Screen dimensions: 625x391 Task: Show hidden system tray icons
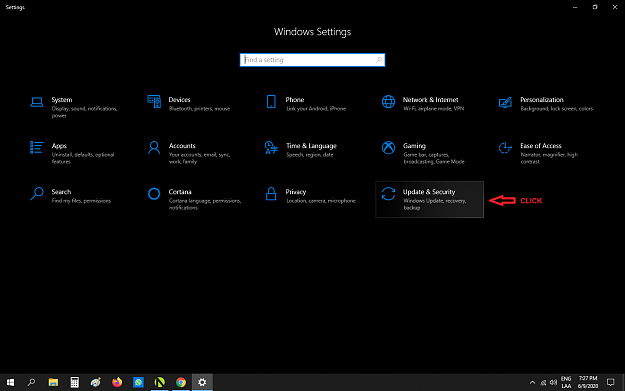pyautogui.click(x=532, y=383)
